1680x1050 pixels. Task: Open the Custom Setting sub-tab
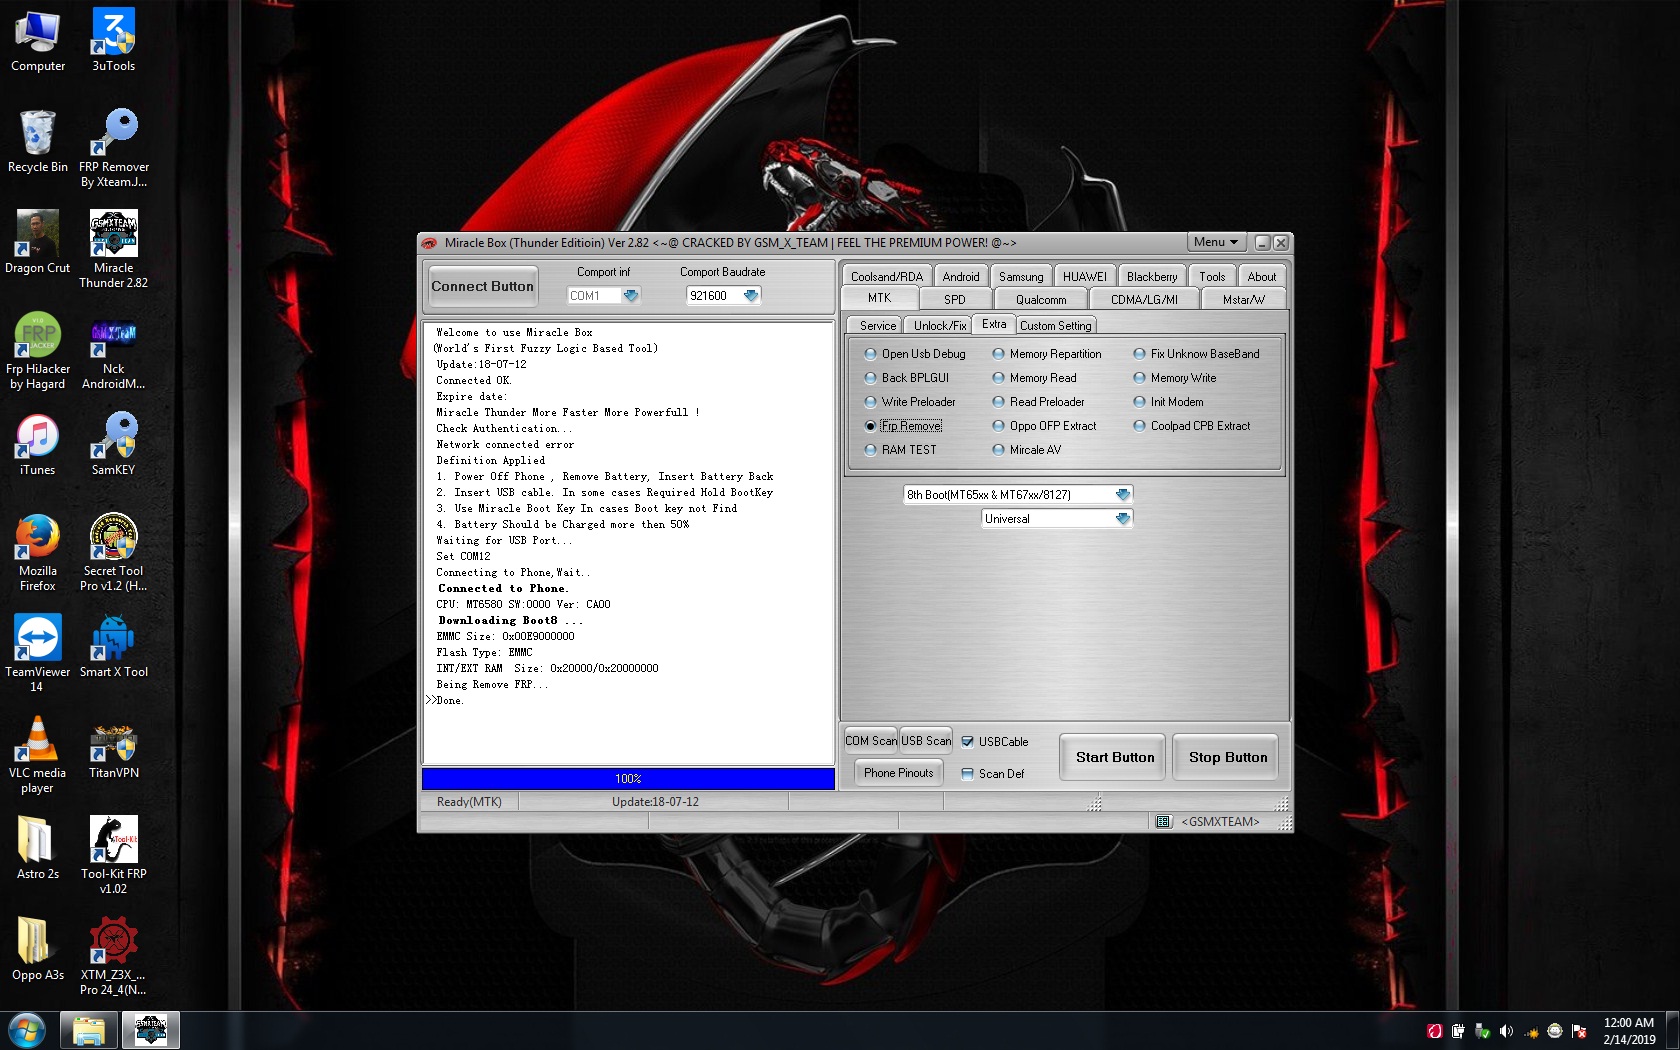[x=1056, y=325]
